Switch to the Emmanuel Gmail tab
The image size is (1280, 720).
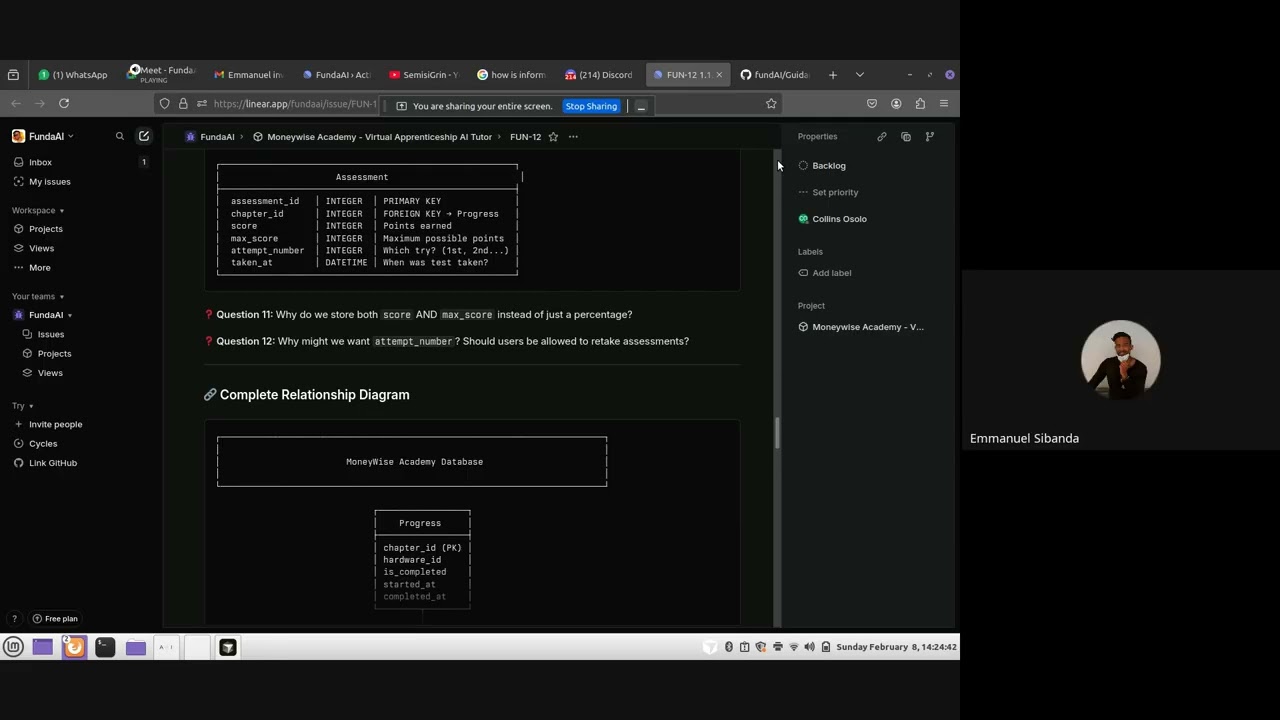pos(249,75)
